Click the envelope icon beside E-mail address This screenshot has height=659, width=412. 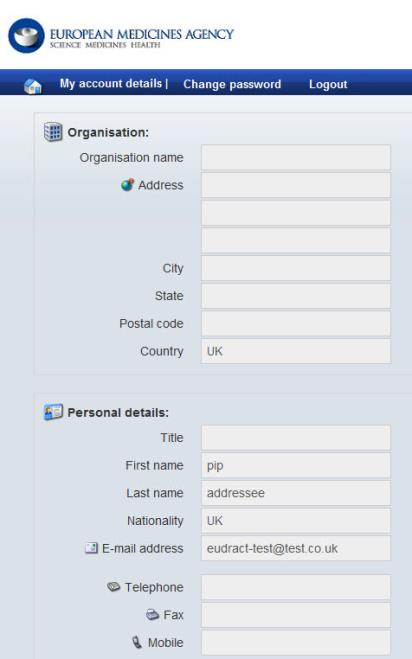point(91,548)
